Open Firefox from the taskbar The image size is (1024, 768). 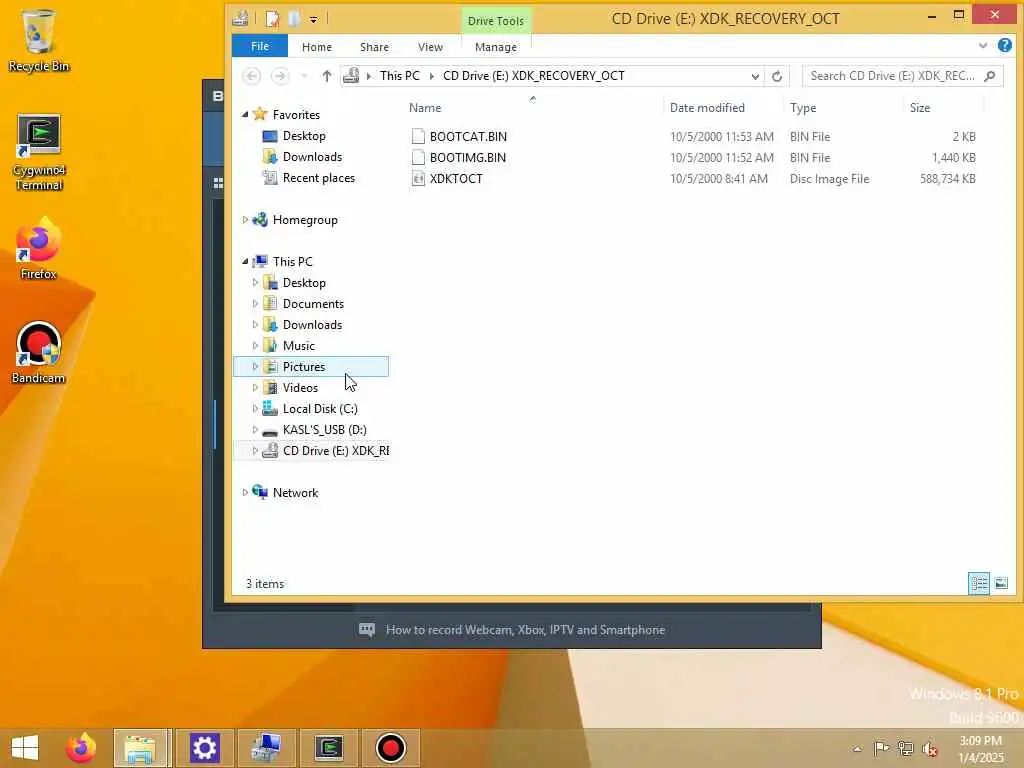(81, 748)
